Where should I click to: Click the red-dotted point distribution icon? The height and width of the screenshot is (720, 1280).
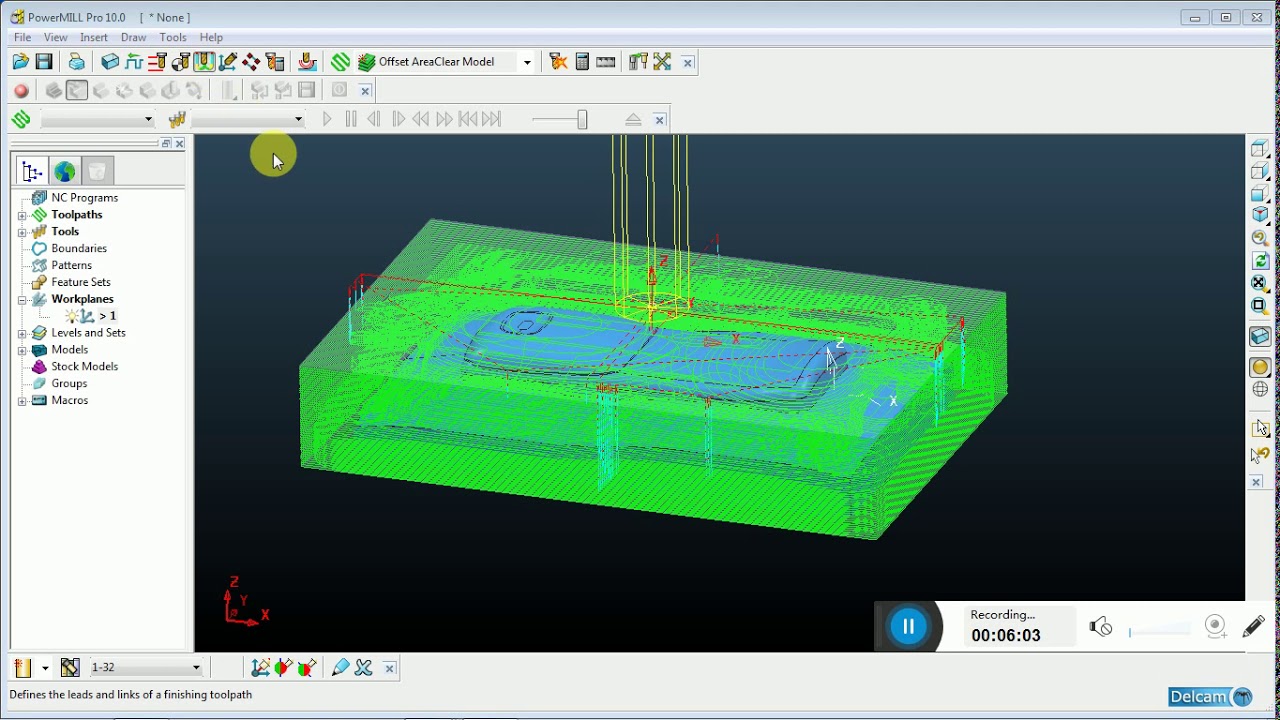click(x=251, y=62)
